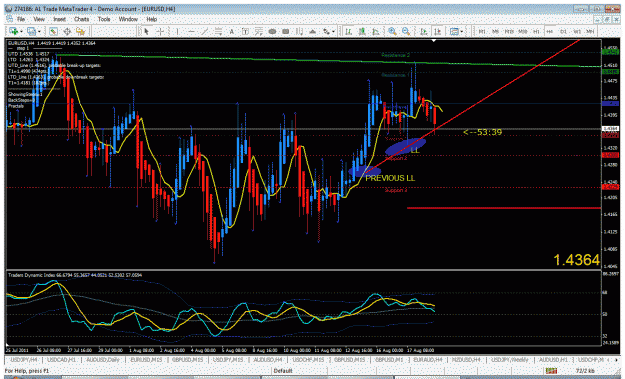Open the Charts menu

(81, 19)
